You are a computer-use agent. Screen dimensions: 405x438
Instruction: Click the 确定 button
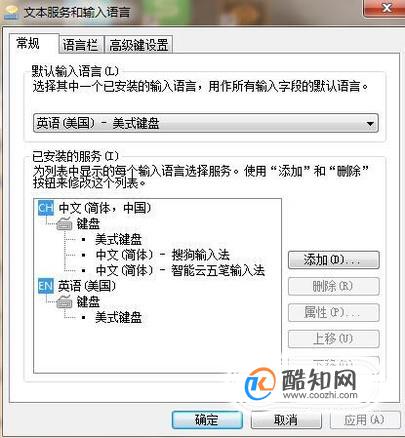pyautogui.click(x=207, y=420)
